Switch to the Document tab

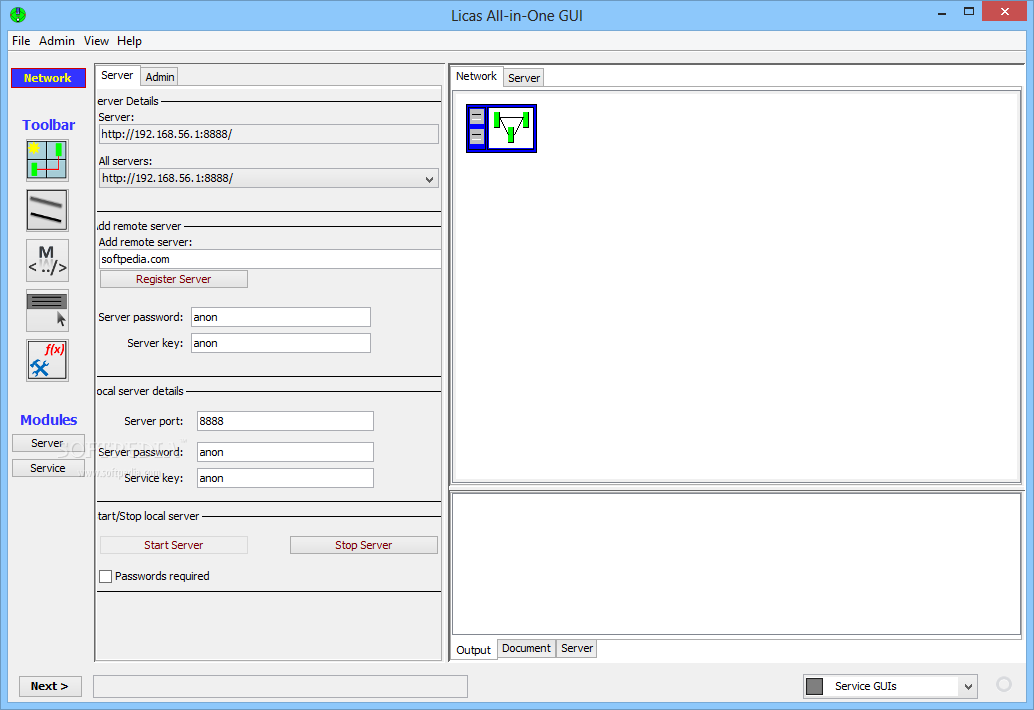[526, 649]
